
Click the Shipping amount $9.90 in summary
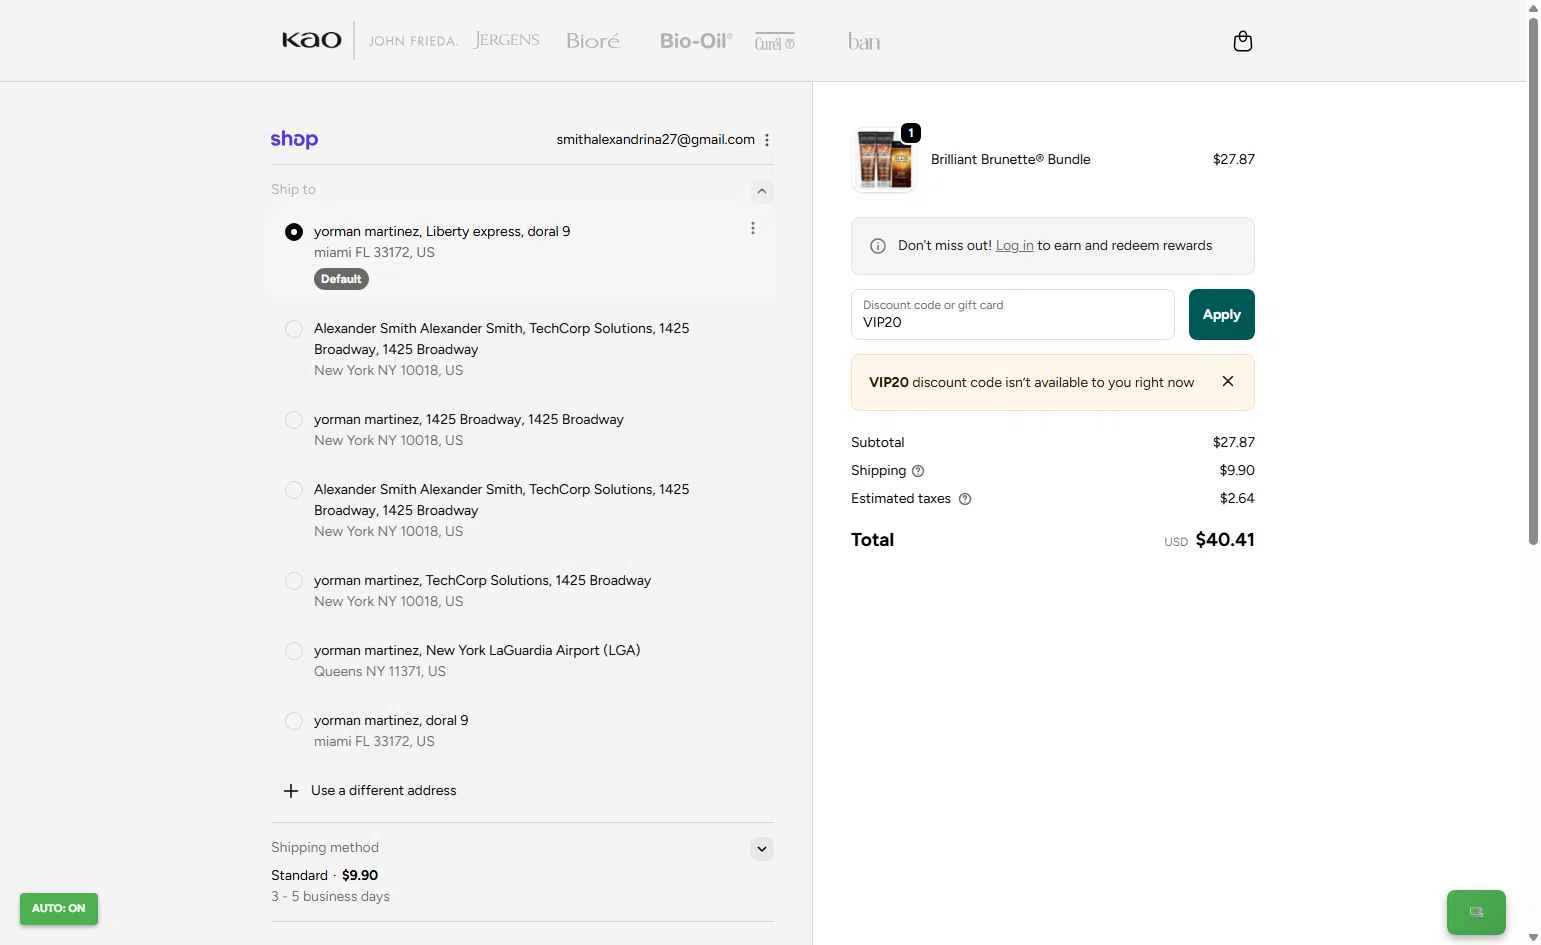[x=1237, y=471]
